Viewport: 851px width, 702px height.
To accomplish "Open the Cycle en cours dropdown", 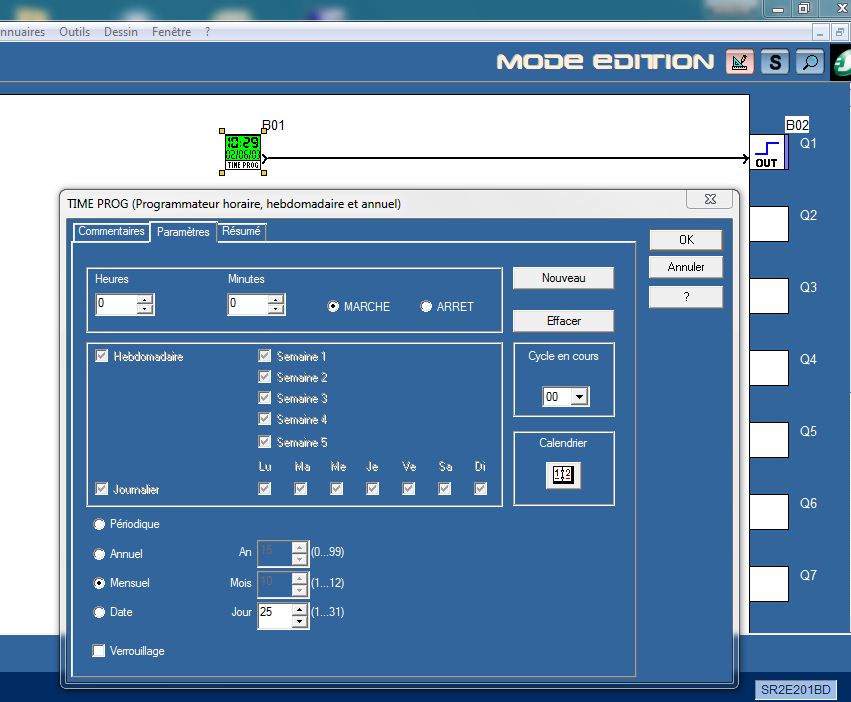I will pos(579,397).
